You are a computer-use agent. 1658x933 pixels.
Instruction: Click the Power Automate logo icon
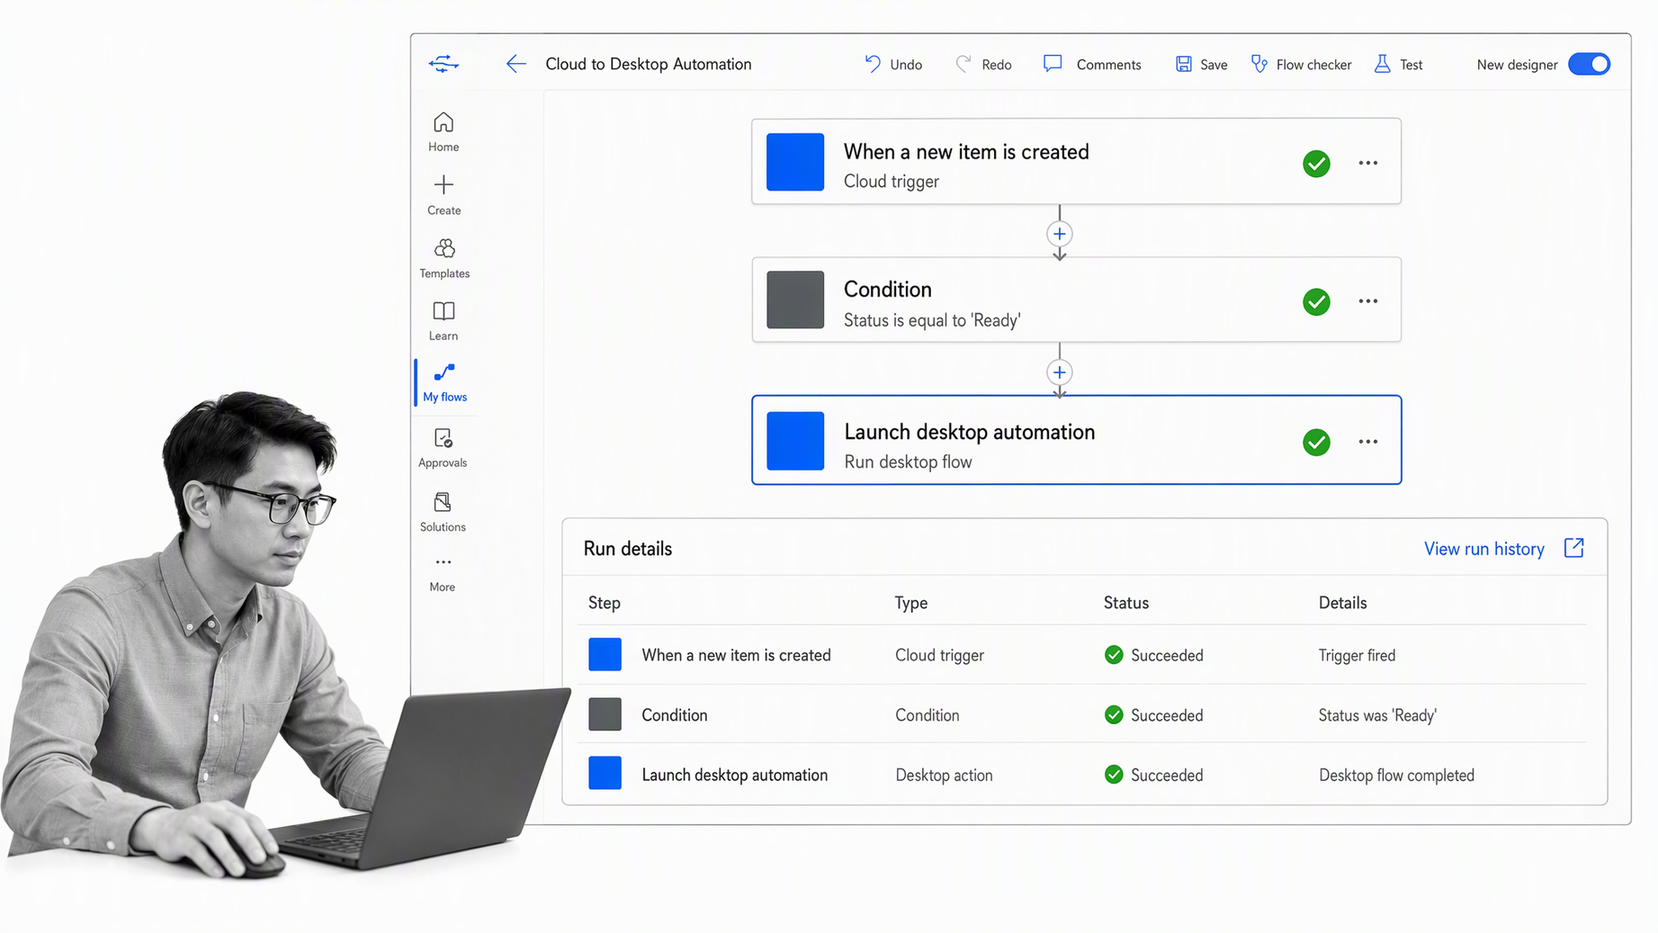444,64
